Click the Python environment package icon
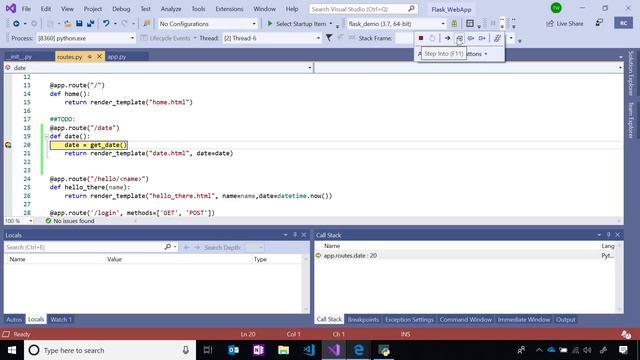 pyautogui.click(x=454, y=24)
